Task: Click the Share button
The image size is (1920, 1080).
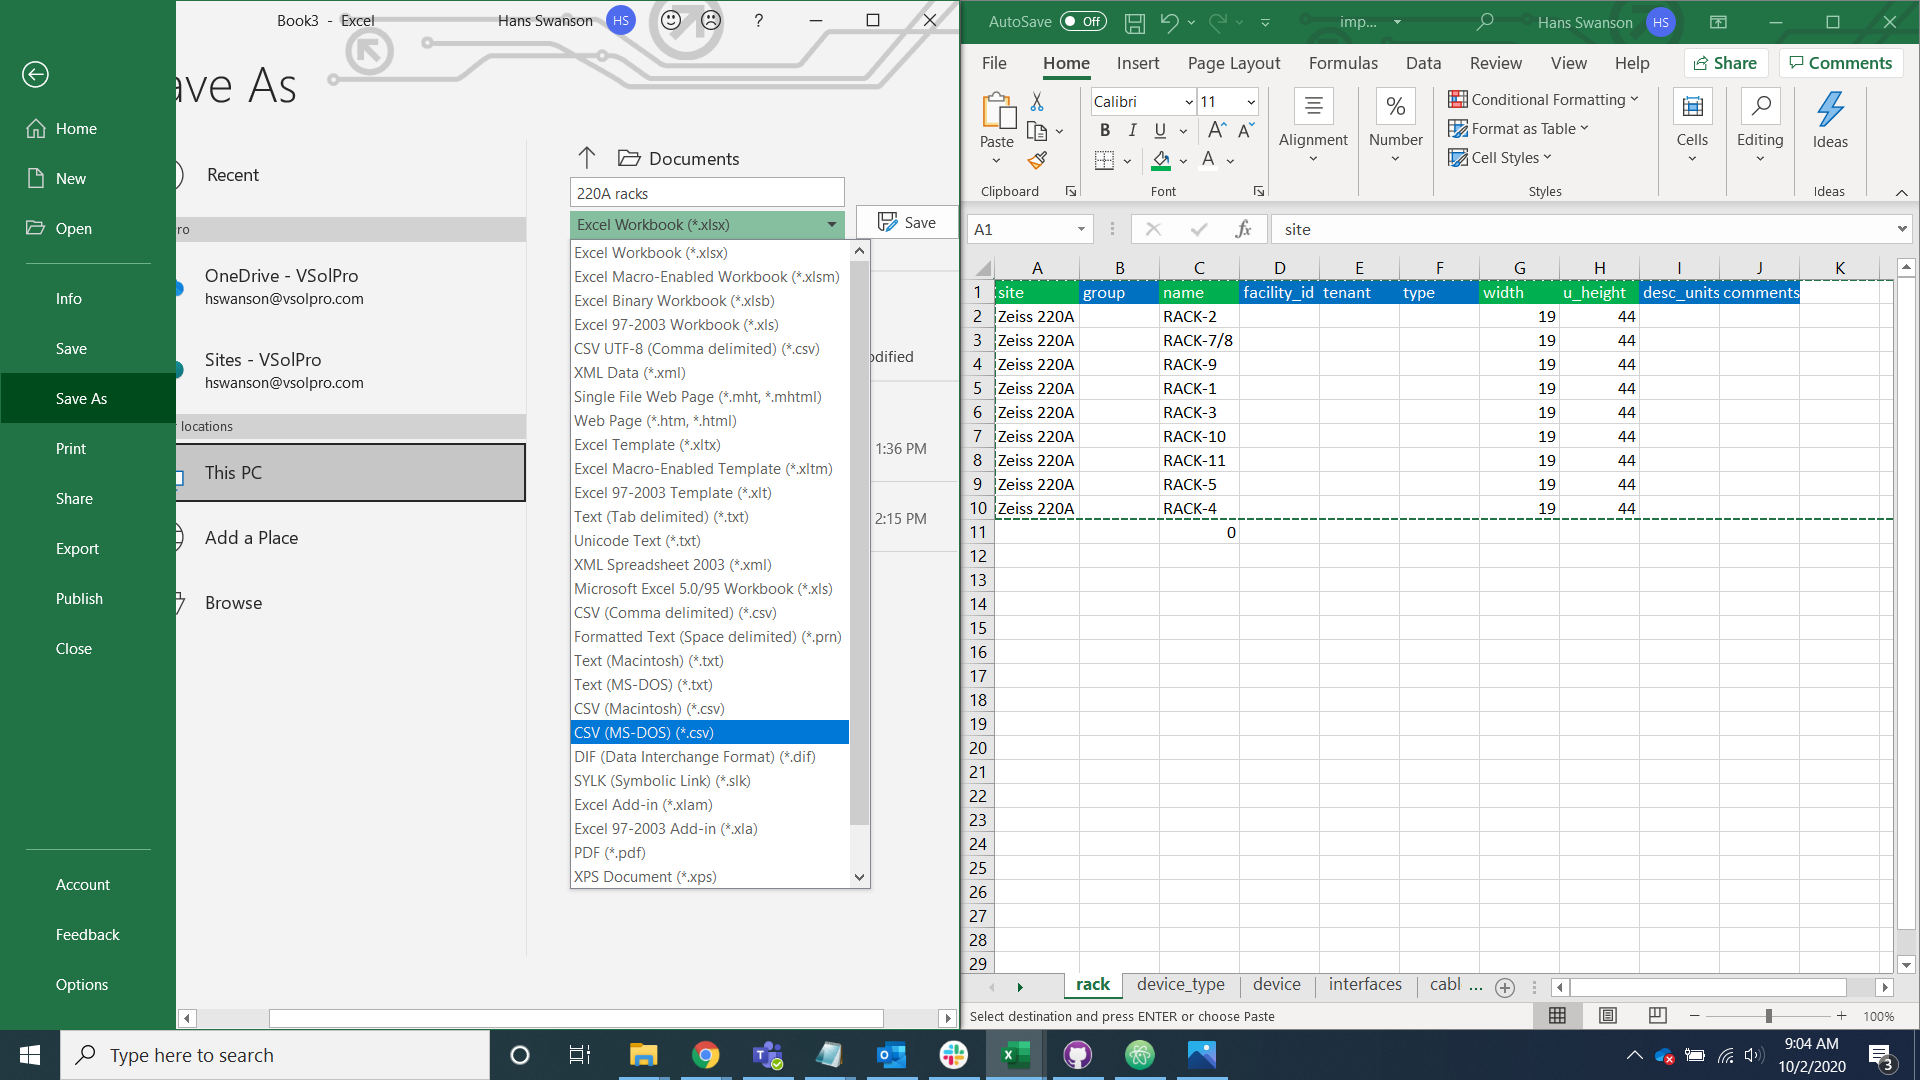Action: tap(1726, 63)
